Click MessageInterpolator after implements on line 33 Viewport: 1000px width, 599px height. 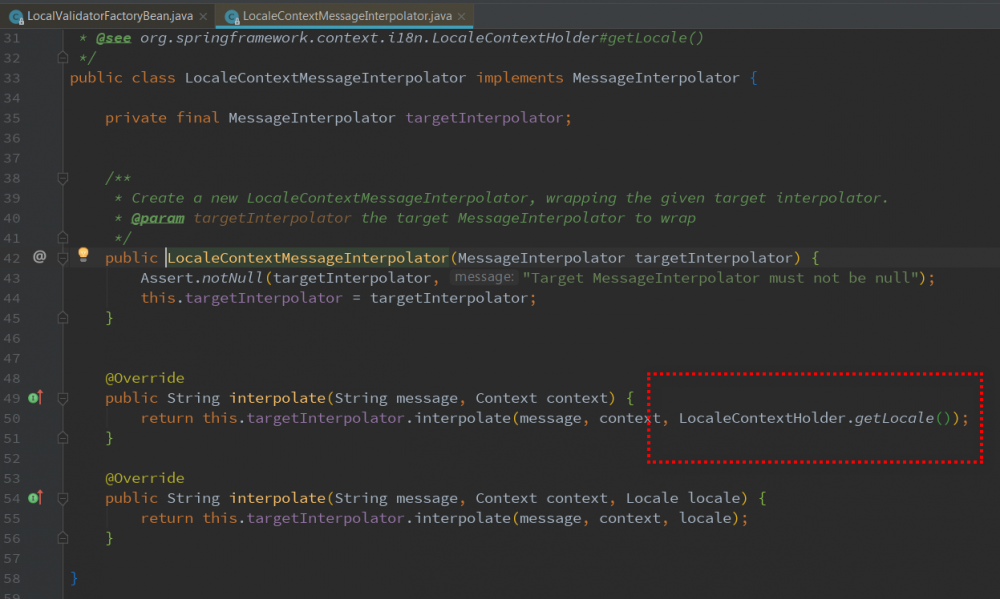click(656, 78)
